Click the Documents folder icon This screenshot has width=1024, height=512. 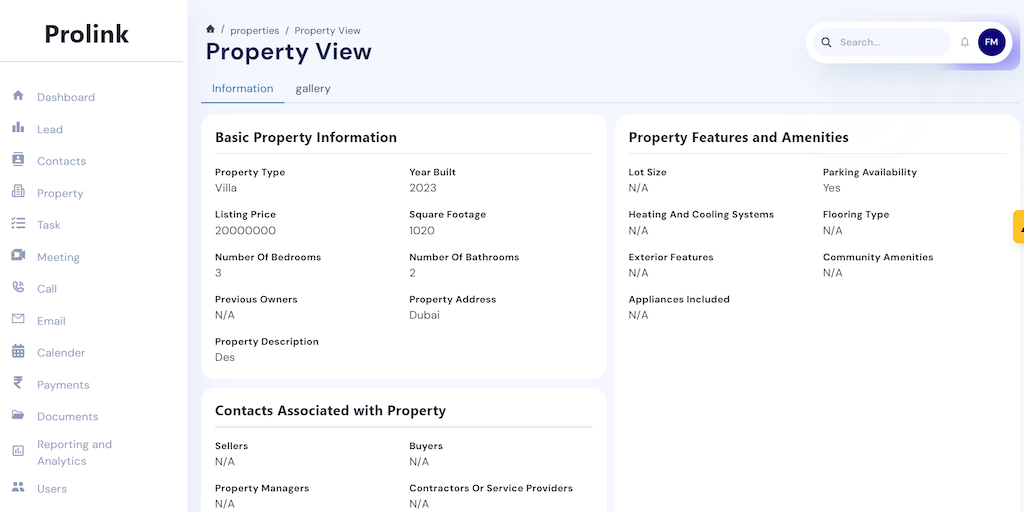(18, 416)
